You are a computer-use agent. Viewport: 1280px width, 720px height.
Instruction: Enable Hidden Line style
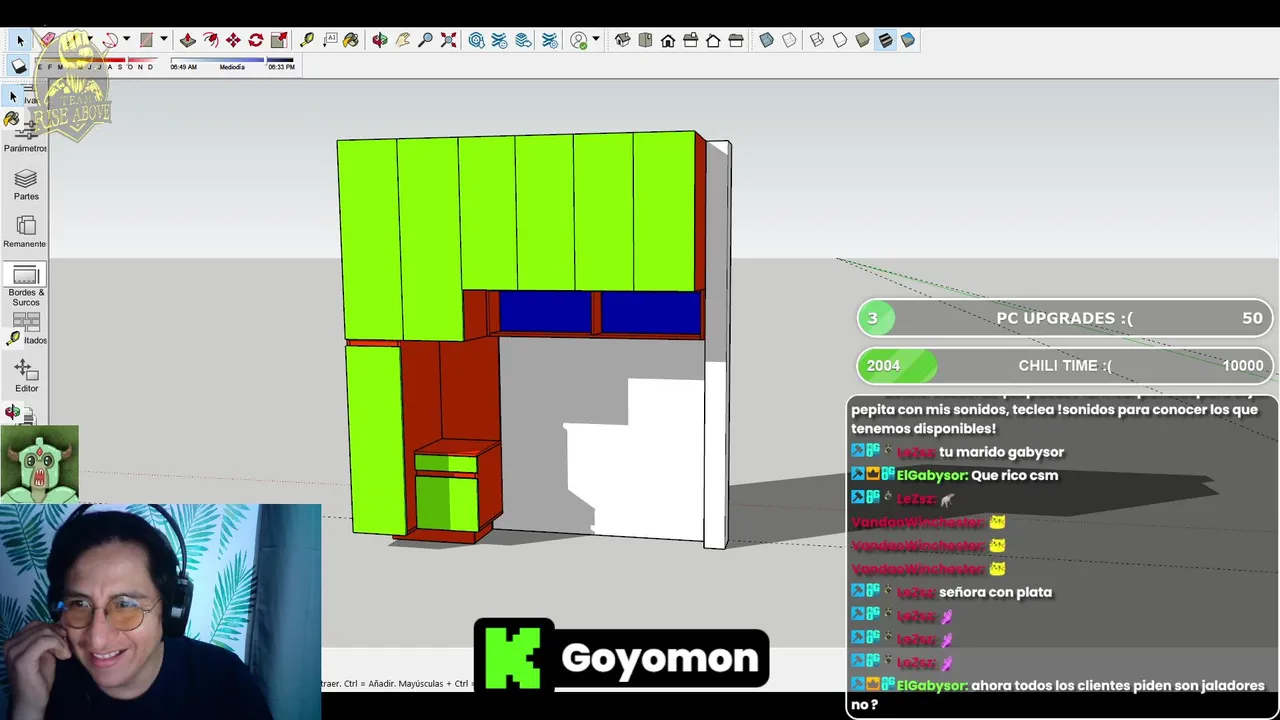click(840, 40)
